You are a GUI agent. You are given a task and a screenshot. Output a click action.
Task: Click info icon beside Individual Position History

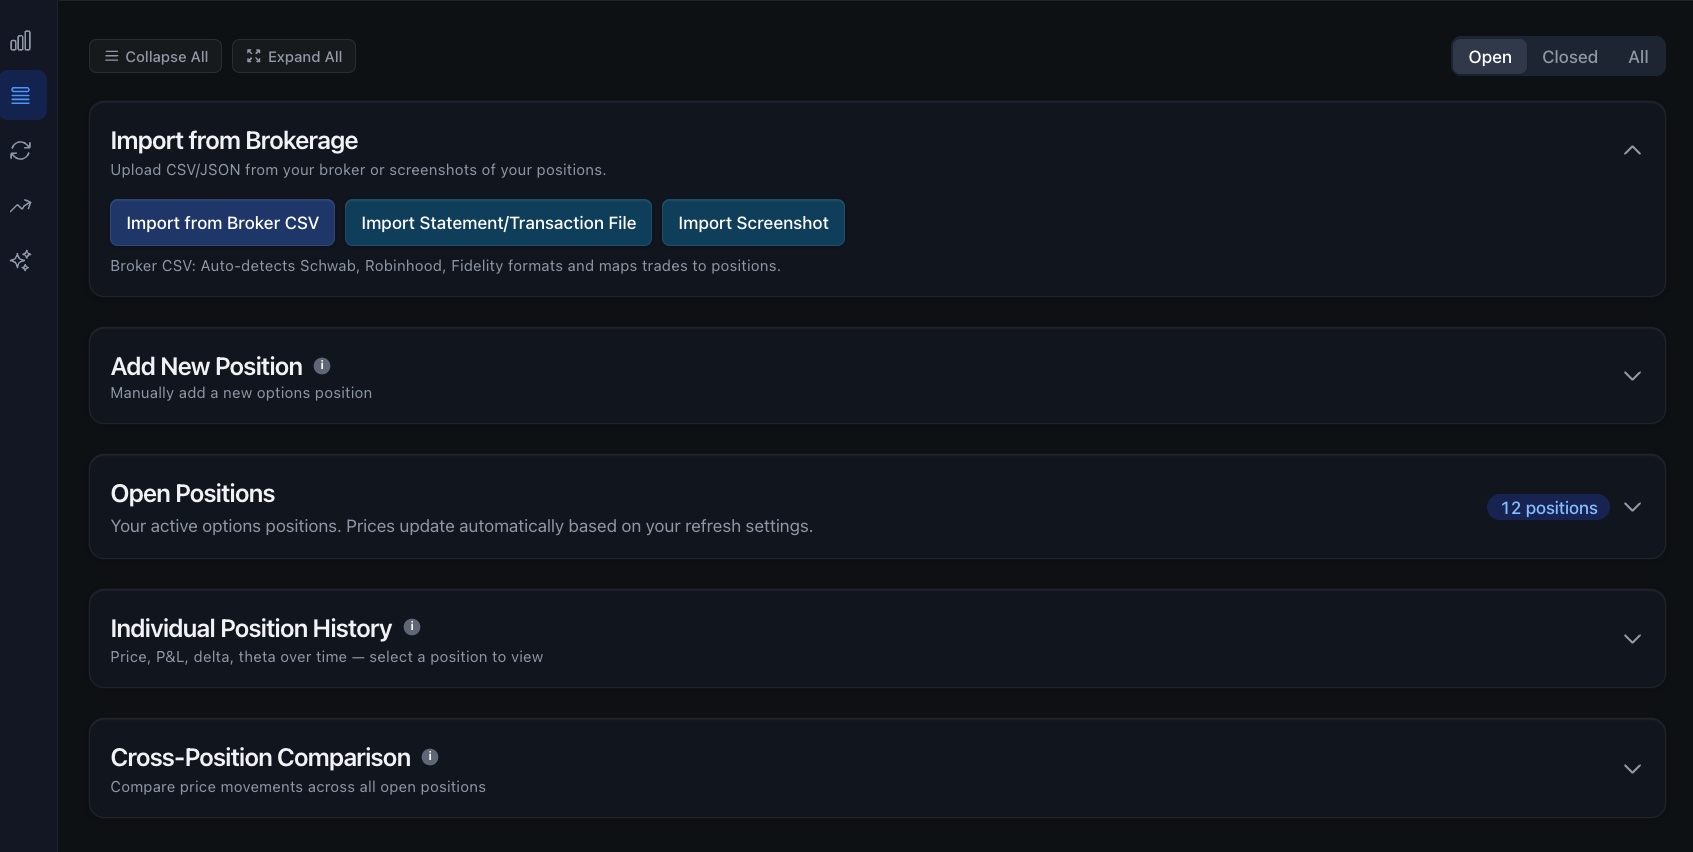click(412, 627)
